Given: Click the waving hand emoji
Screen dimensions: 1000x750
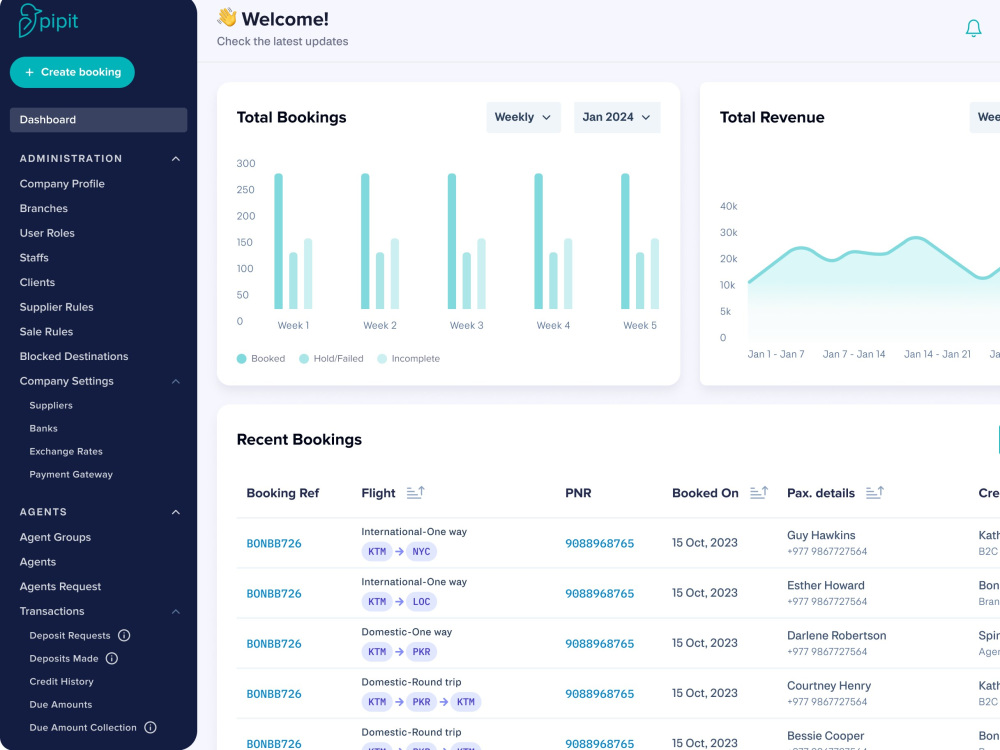Looking at the screenshot, I should (226, 18).
